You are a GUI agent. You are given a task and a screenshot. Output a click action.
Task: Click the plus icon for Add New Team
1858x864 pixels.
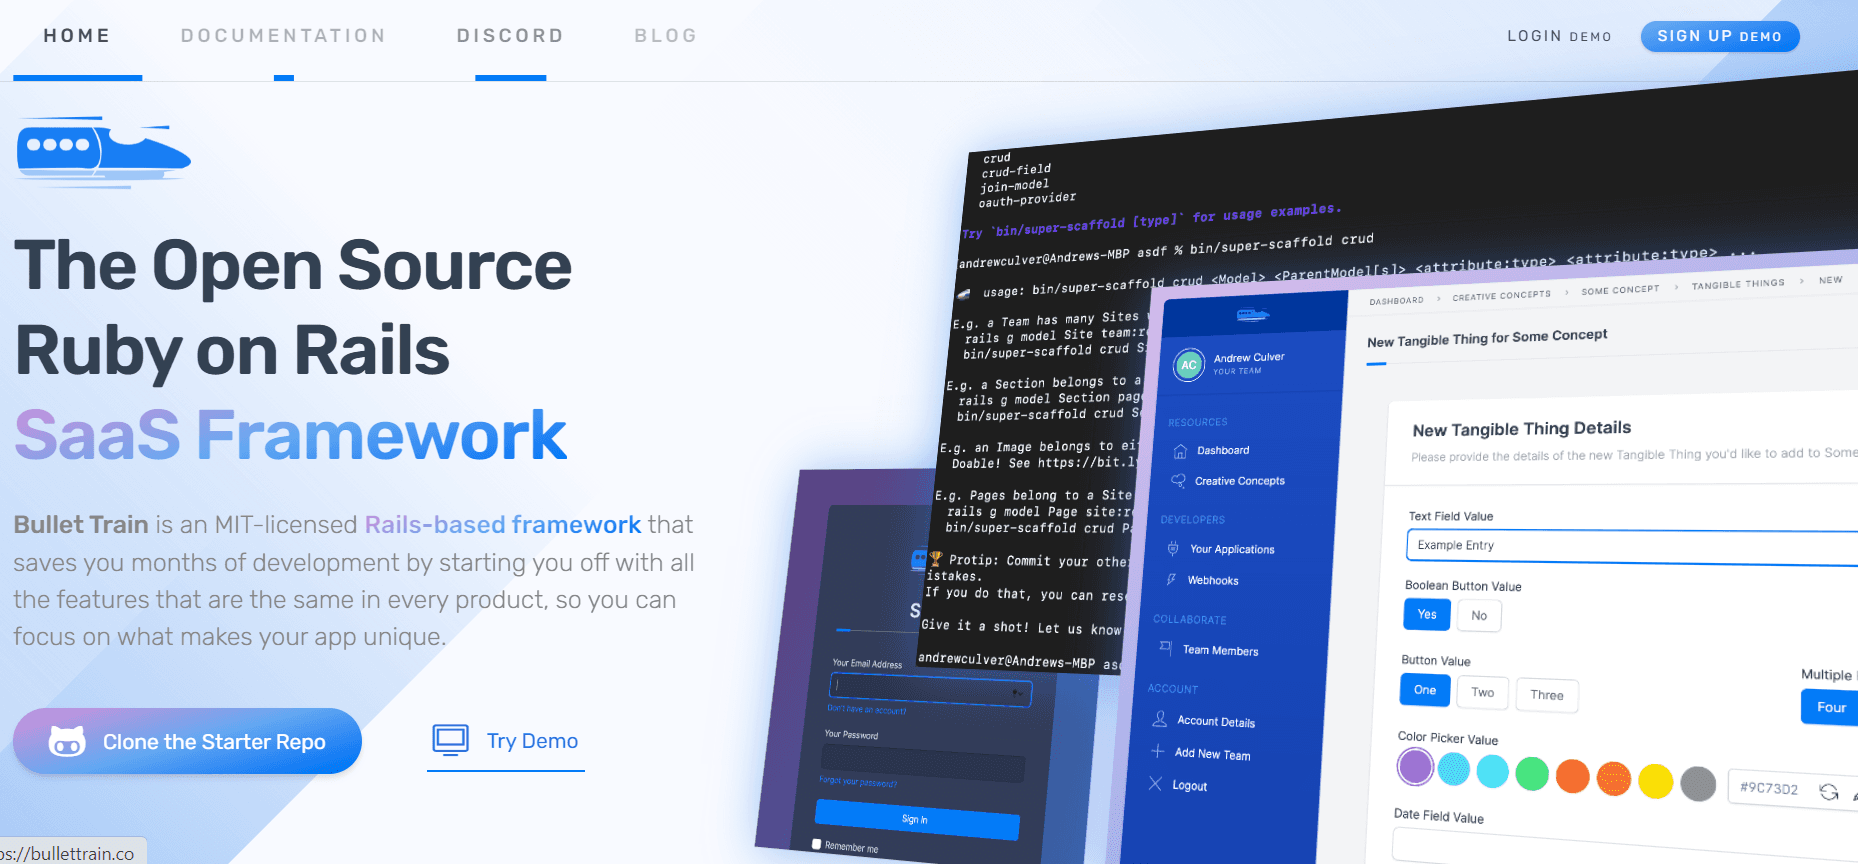point(1158,751)
